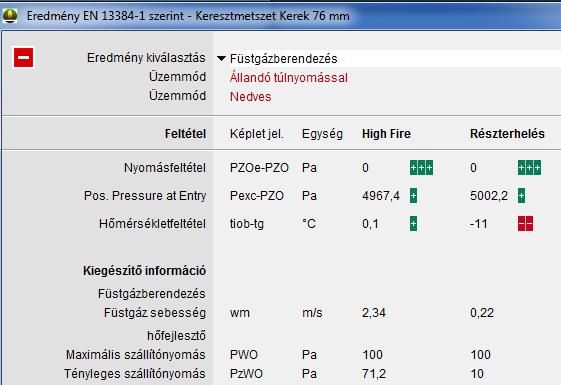Click the Feltétel column header

pos(185,134)
